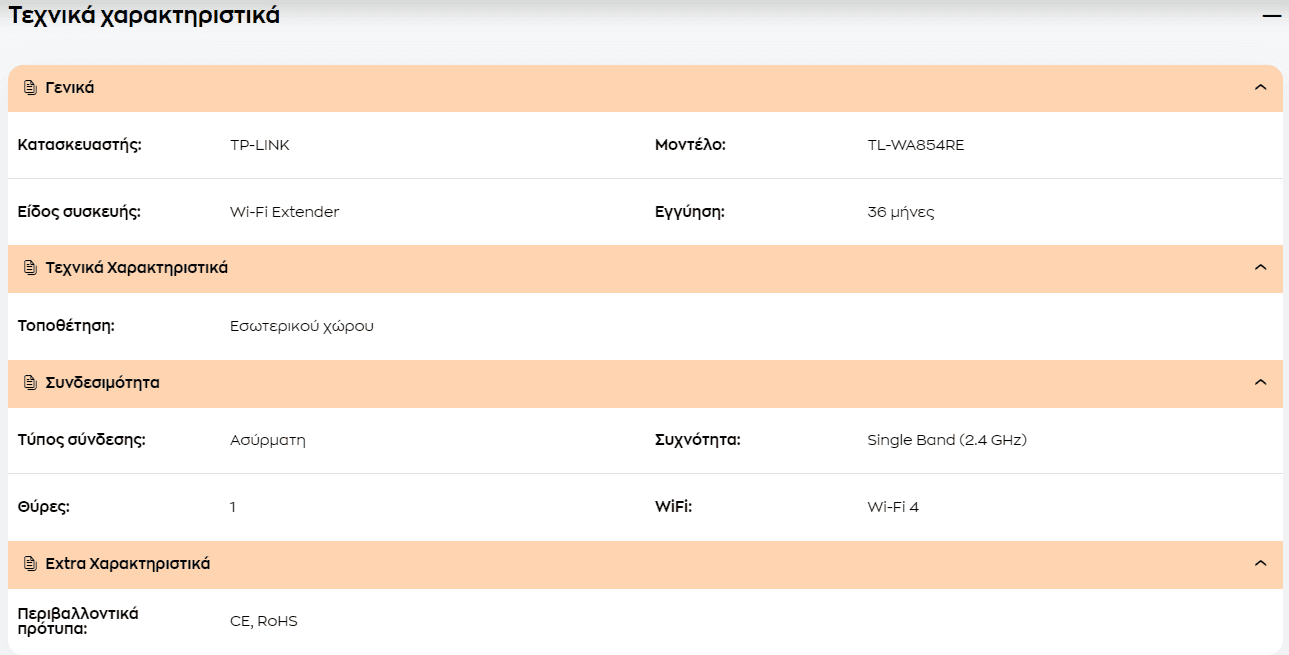
Task: Select the TL-WA854RE model value
Action: (916, 145)
